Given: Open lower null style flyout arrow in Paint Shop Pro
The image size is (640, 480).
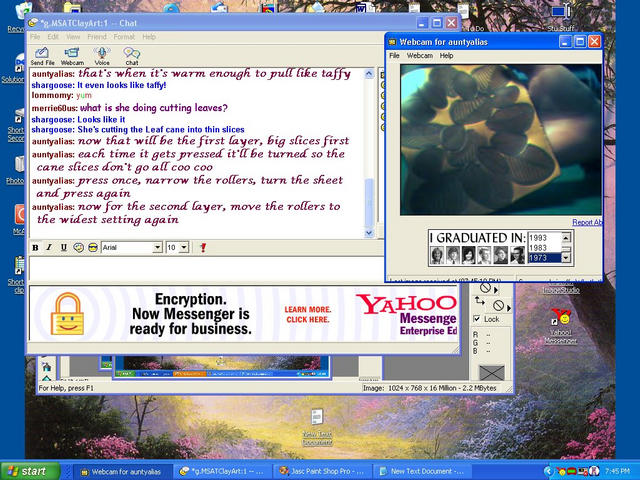Looking at the screenshot, I should [509, 308].
